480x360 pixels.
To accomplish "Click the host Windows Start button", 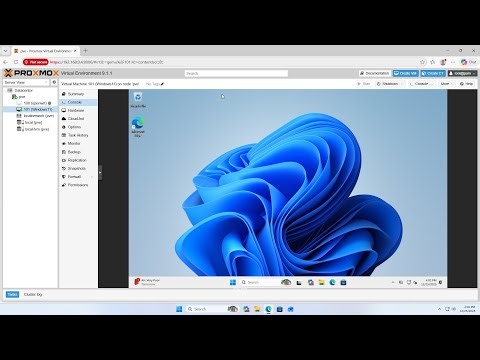I will (x=179, y=309).
